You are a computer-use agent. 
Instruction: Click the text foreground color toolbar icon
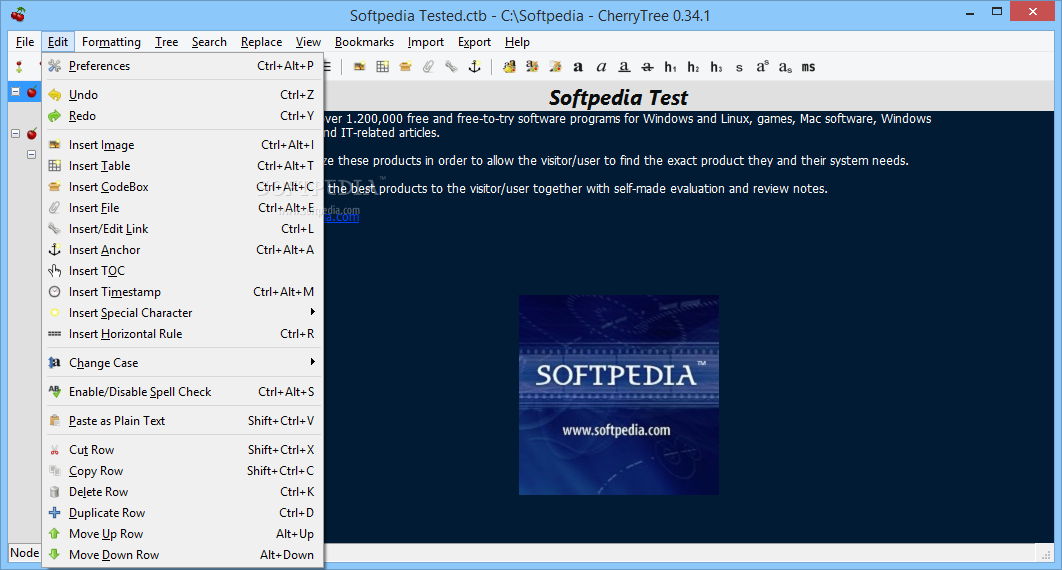tap(509, 66)
